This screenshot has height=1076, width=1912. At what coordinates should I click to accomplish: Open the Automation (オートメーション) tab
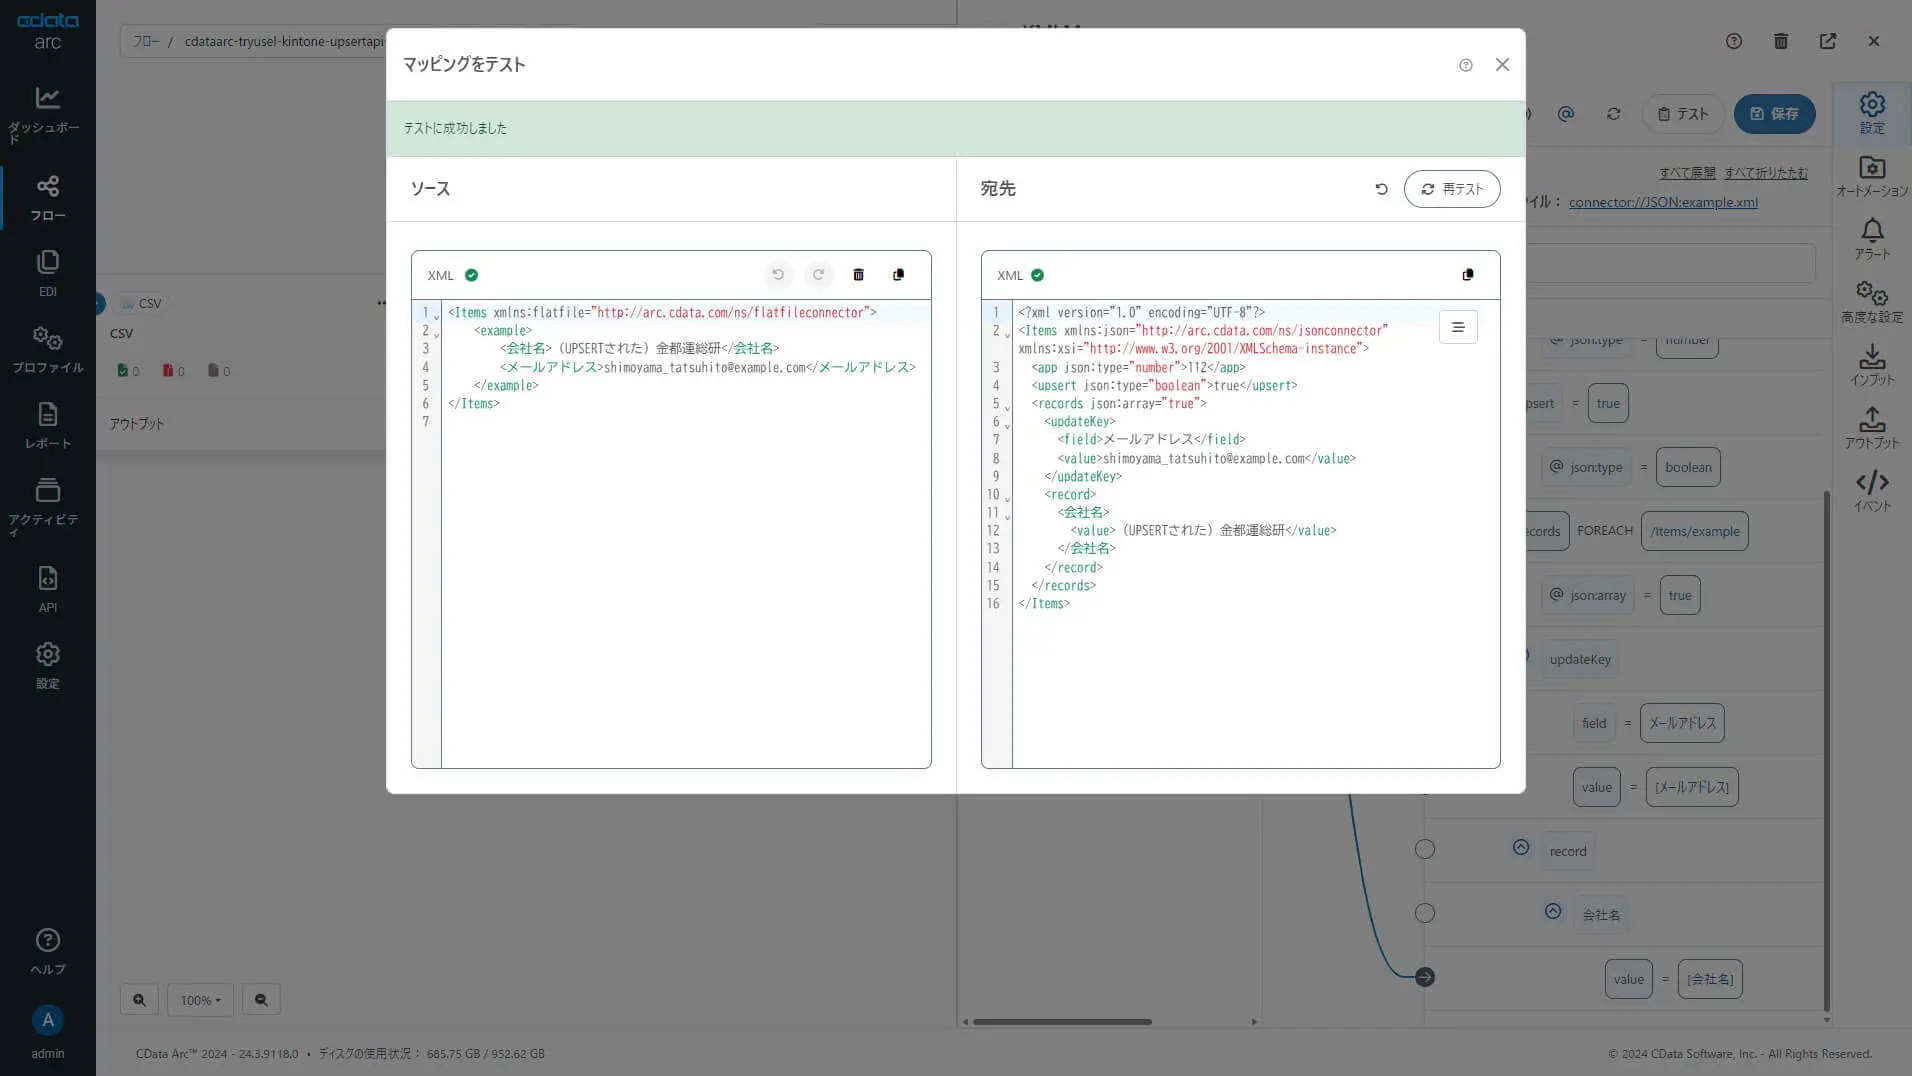[x=1872, y=176]
